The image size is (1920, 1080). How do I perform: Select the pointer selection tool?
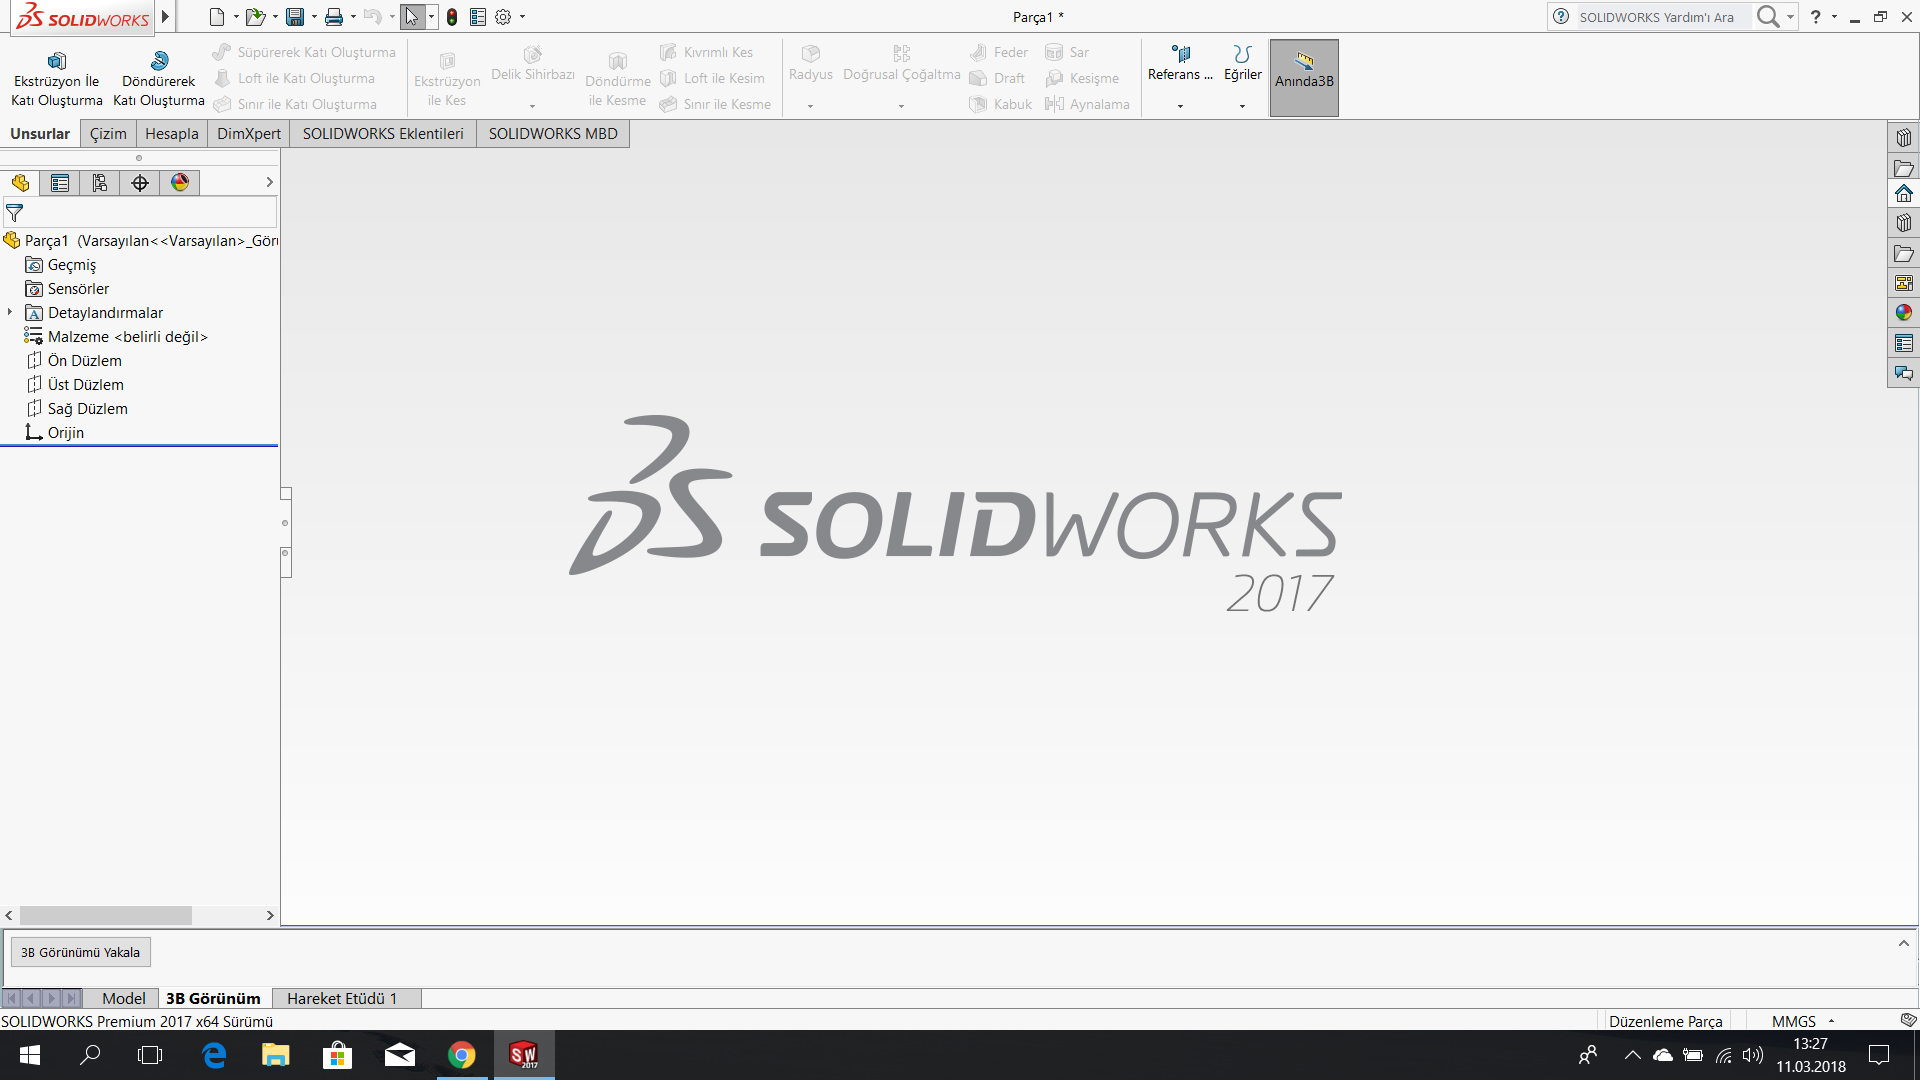[412, 17]
